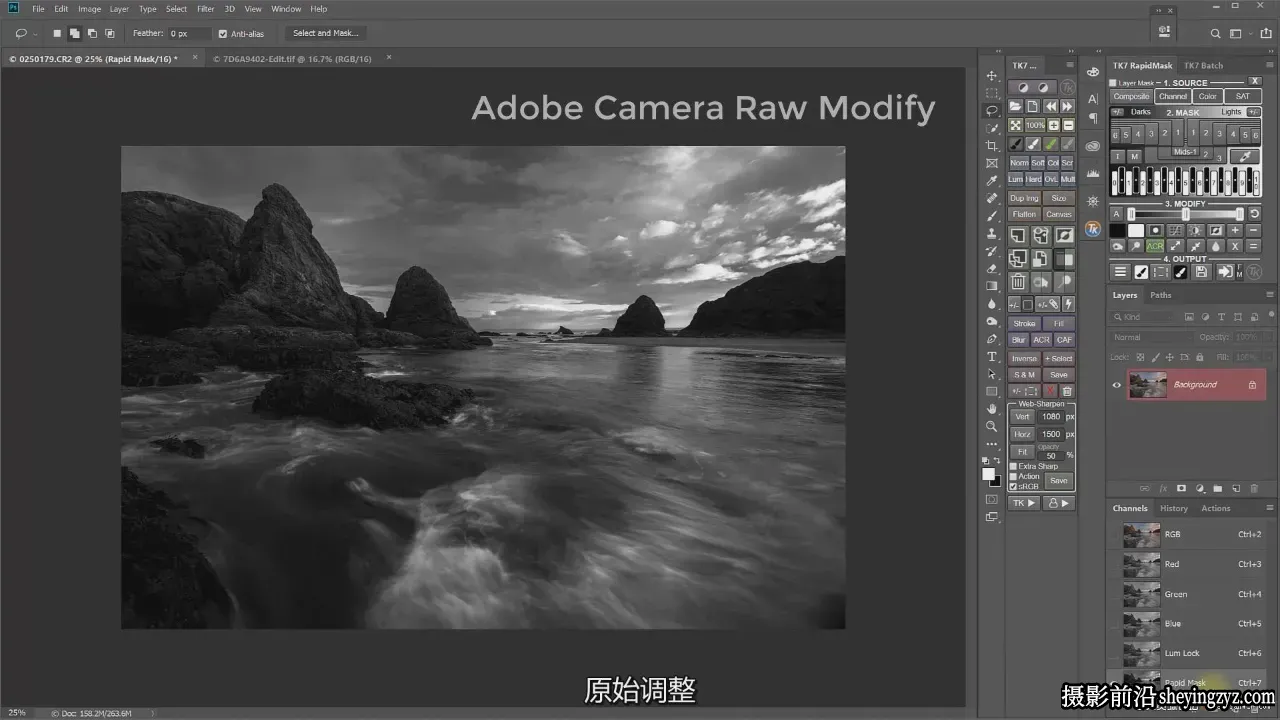The height and width of the screenshot is (720, 1280).
Task: Open the TK7 RapidMask panel flyout menu
Action: [1268, 66]
